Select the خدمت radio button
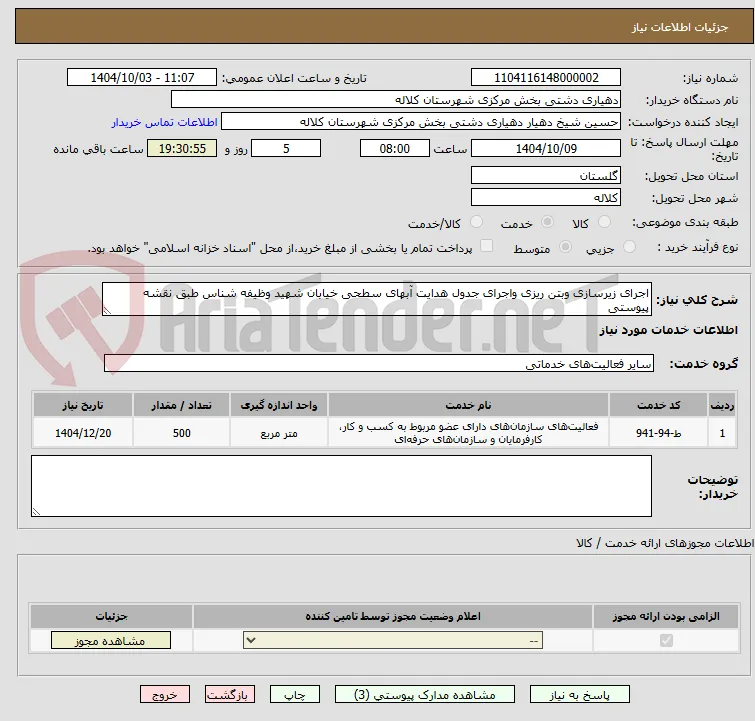Viewport: 755px width, 721px height. [547, 222]
